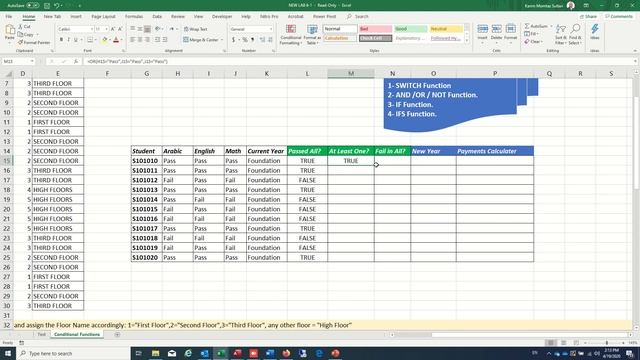Click the Insert Function fx icon
This screenshot has height=360, width=640.
(76, 61)
